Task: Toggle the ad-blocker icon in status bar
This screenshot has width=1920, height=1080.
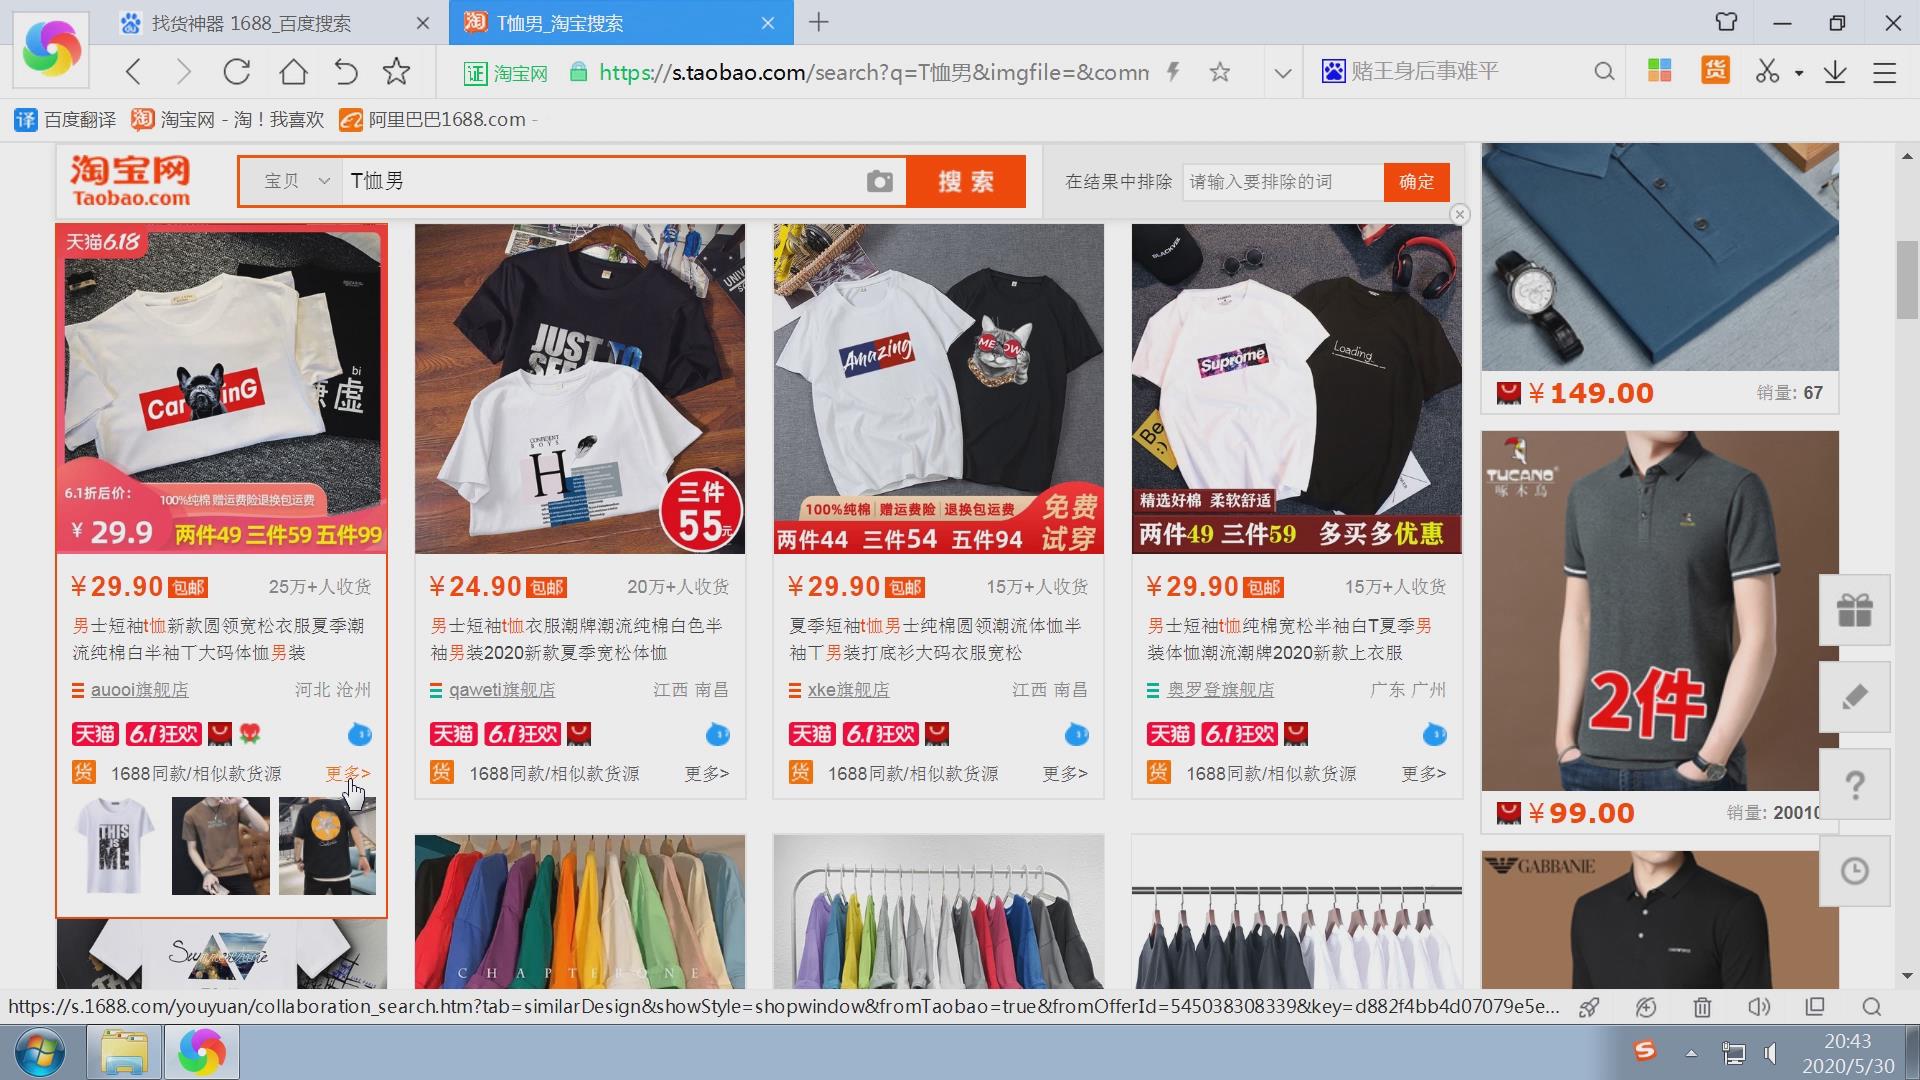Action: click(x=1646, y=1007)
